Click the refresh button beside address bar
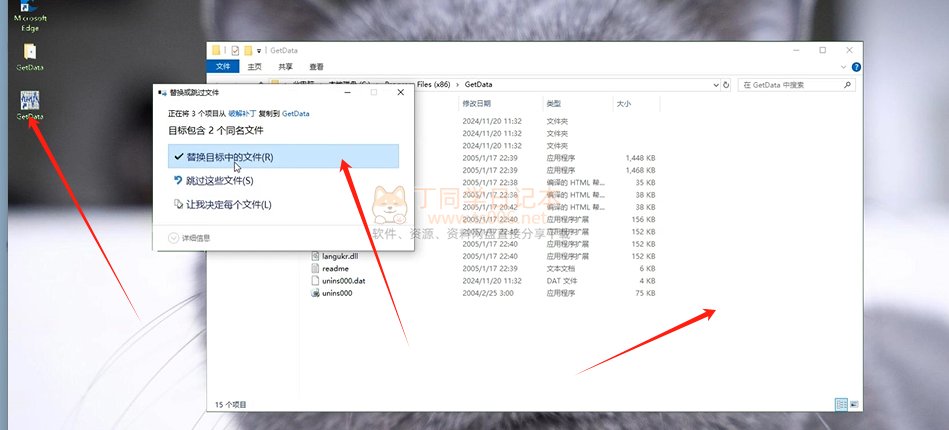949x430 pixels. coord(724,85)
